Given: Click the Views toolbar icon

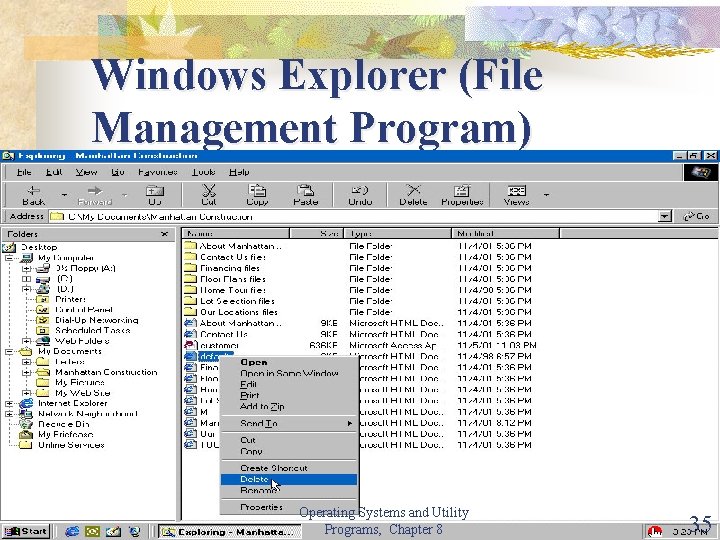Looking at the screenshot, I should point(516,195).
